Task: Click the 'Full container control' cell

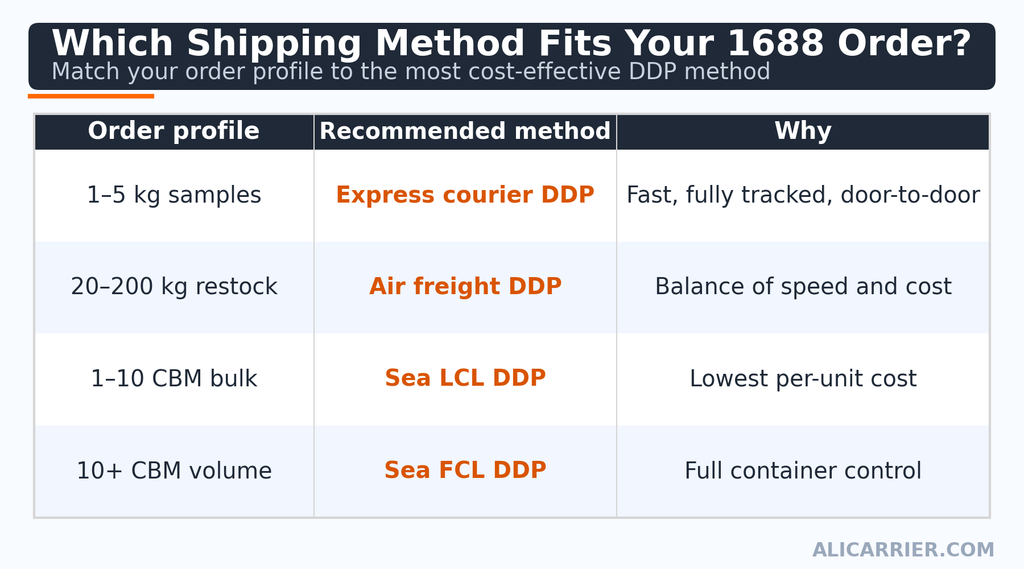Action: click(803, 471)
